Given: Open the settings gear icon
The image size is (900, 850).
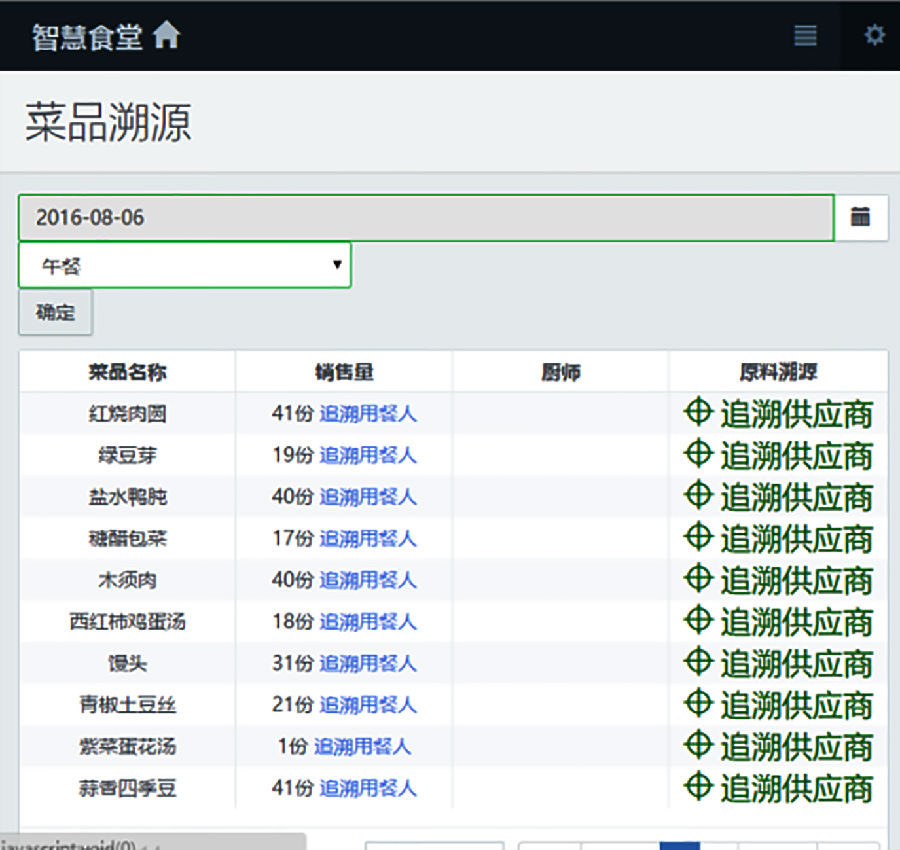Looking at the screenshot, I should (875, 36).
